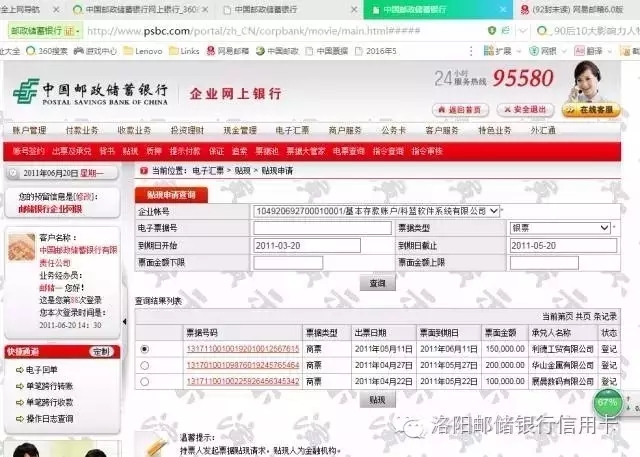Close the active 中国邮政储蓄银行 browser tab

(503, 9)
